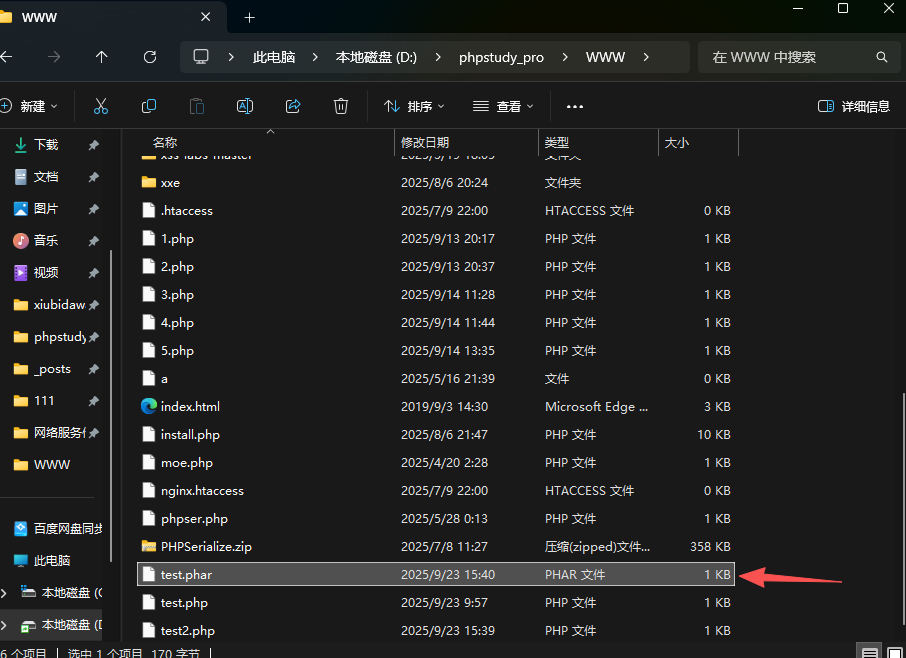Select the PHPSerialize.zip file
Screen dimensions: 906x658
(x=206, y=547)
